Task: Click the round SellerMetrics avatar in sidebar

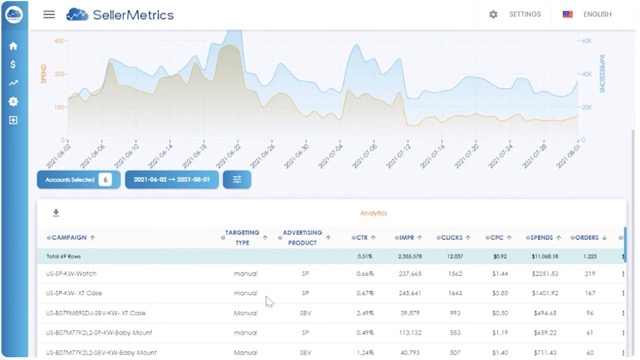Action: coord(14,15)
